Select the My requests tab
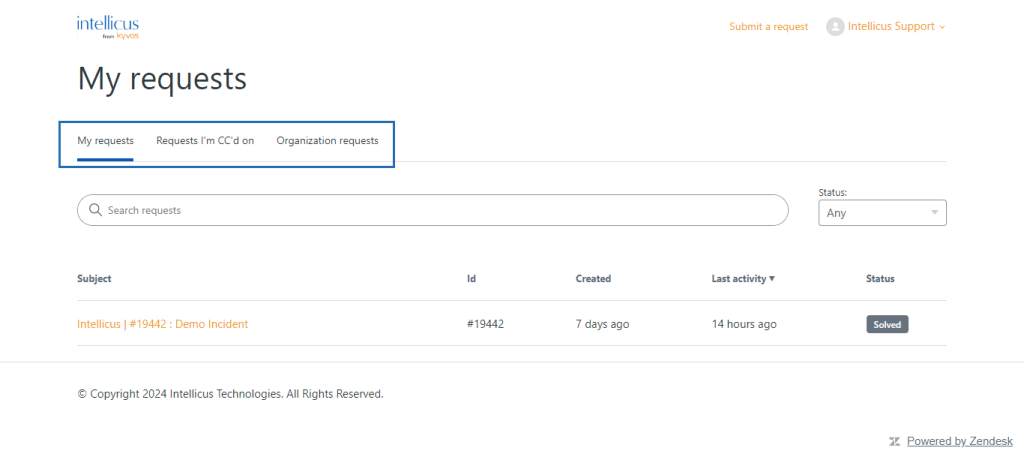Image resolution: width=1024 pixels, height=475 pixels. click(105, 140)
